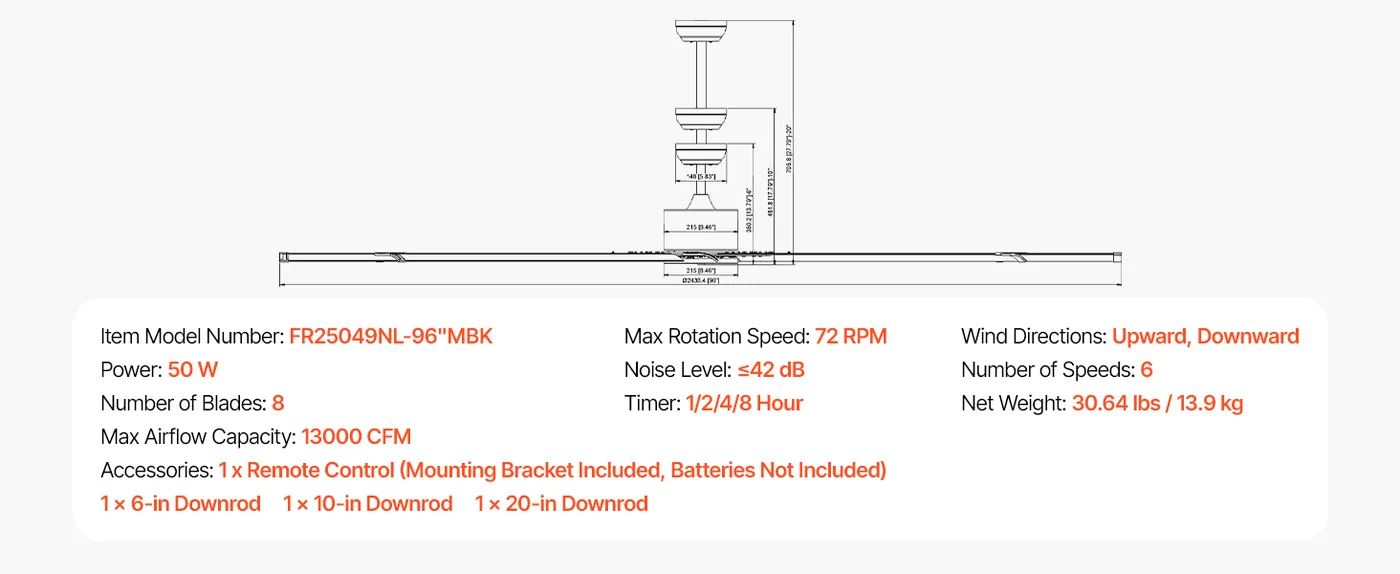
Task: Click the Number of Blades value 8
Action: [x=278, y=403]
